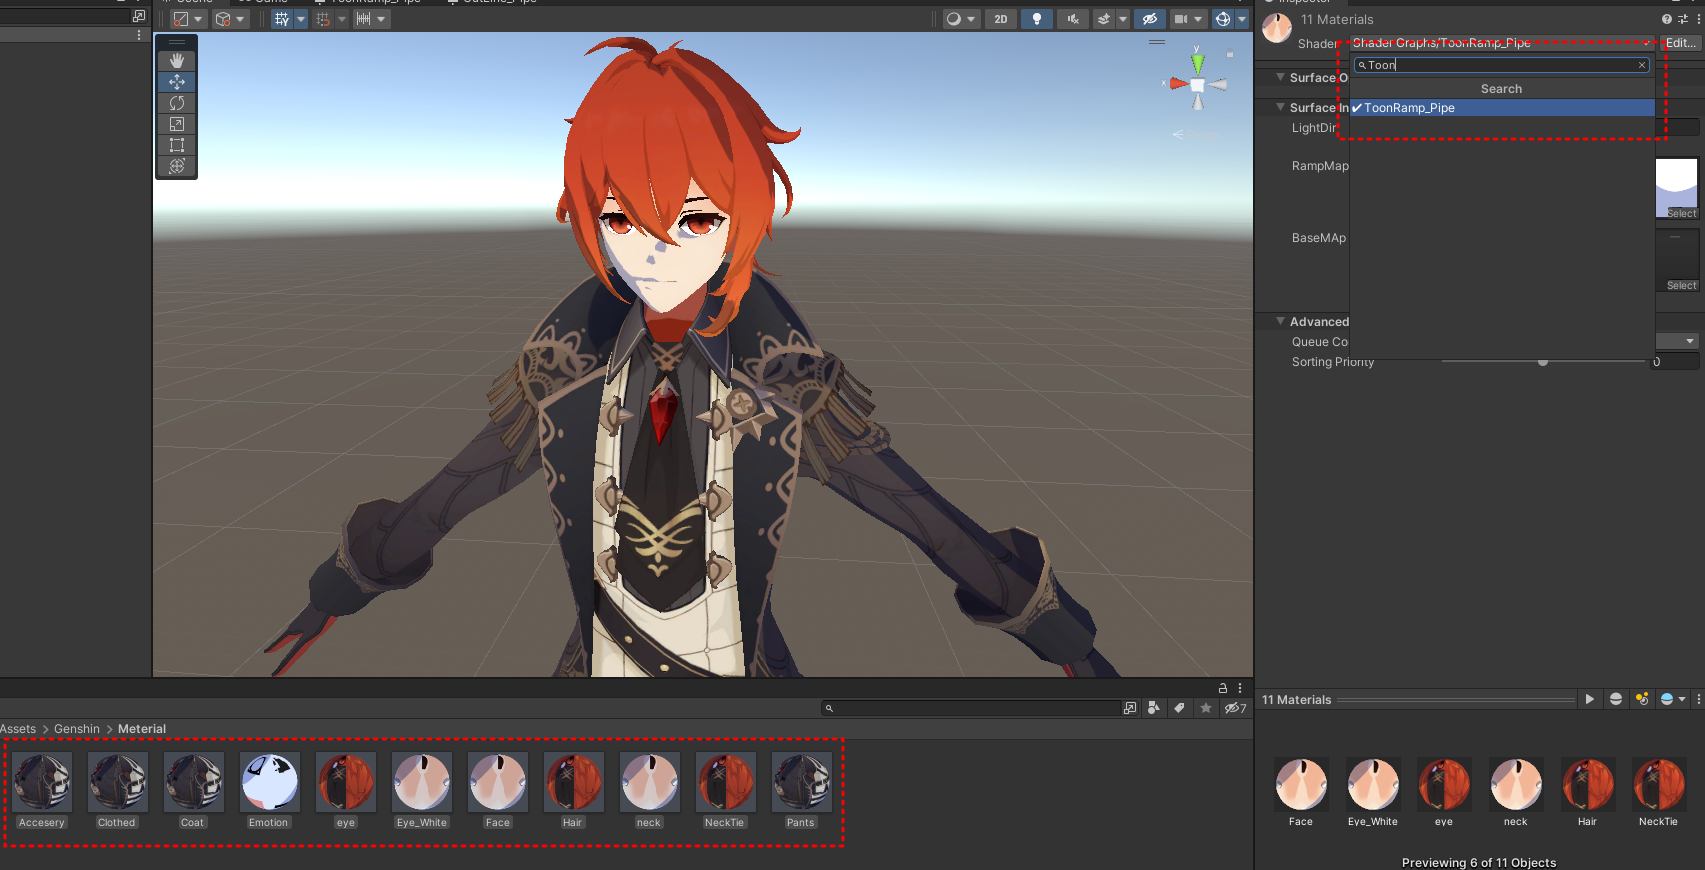The height and width of the screenshot is (870, 1705).
Task: Search by label in Project window
Action: (1180, 708)
